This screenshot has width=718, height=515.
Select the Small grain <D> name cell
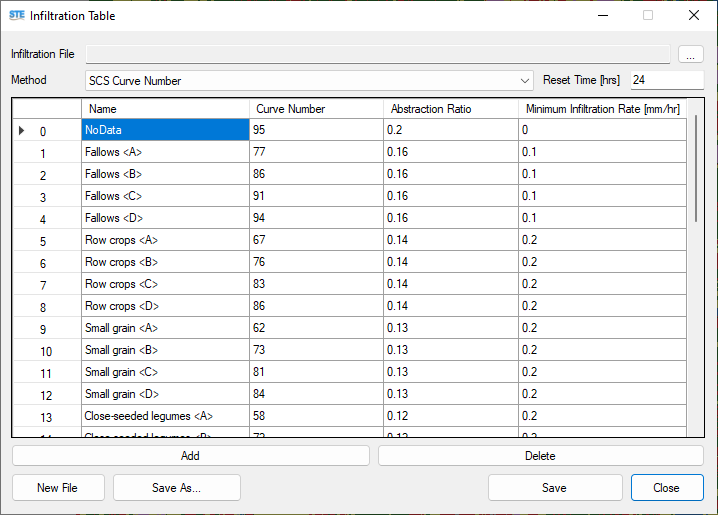point(165,393)
